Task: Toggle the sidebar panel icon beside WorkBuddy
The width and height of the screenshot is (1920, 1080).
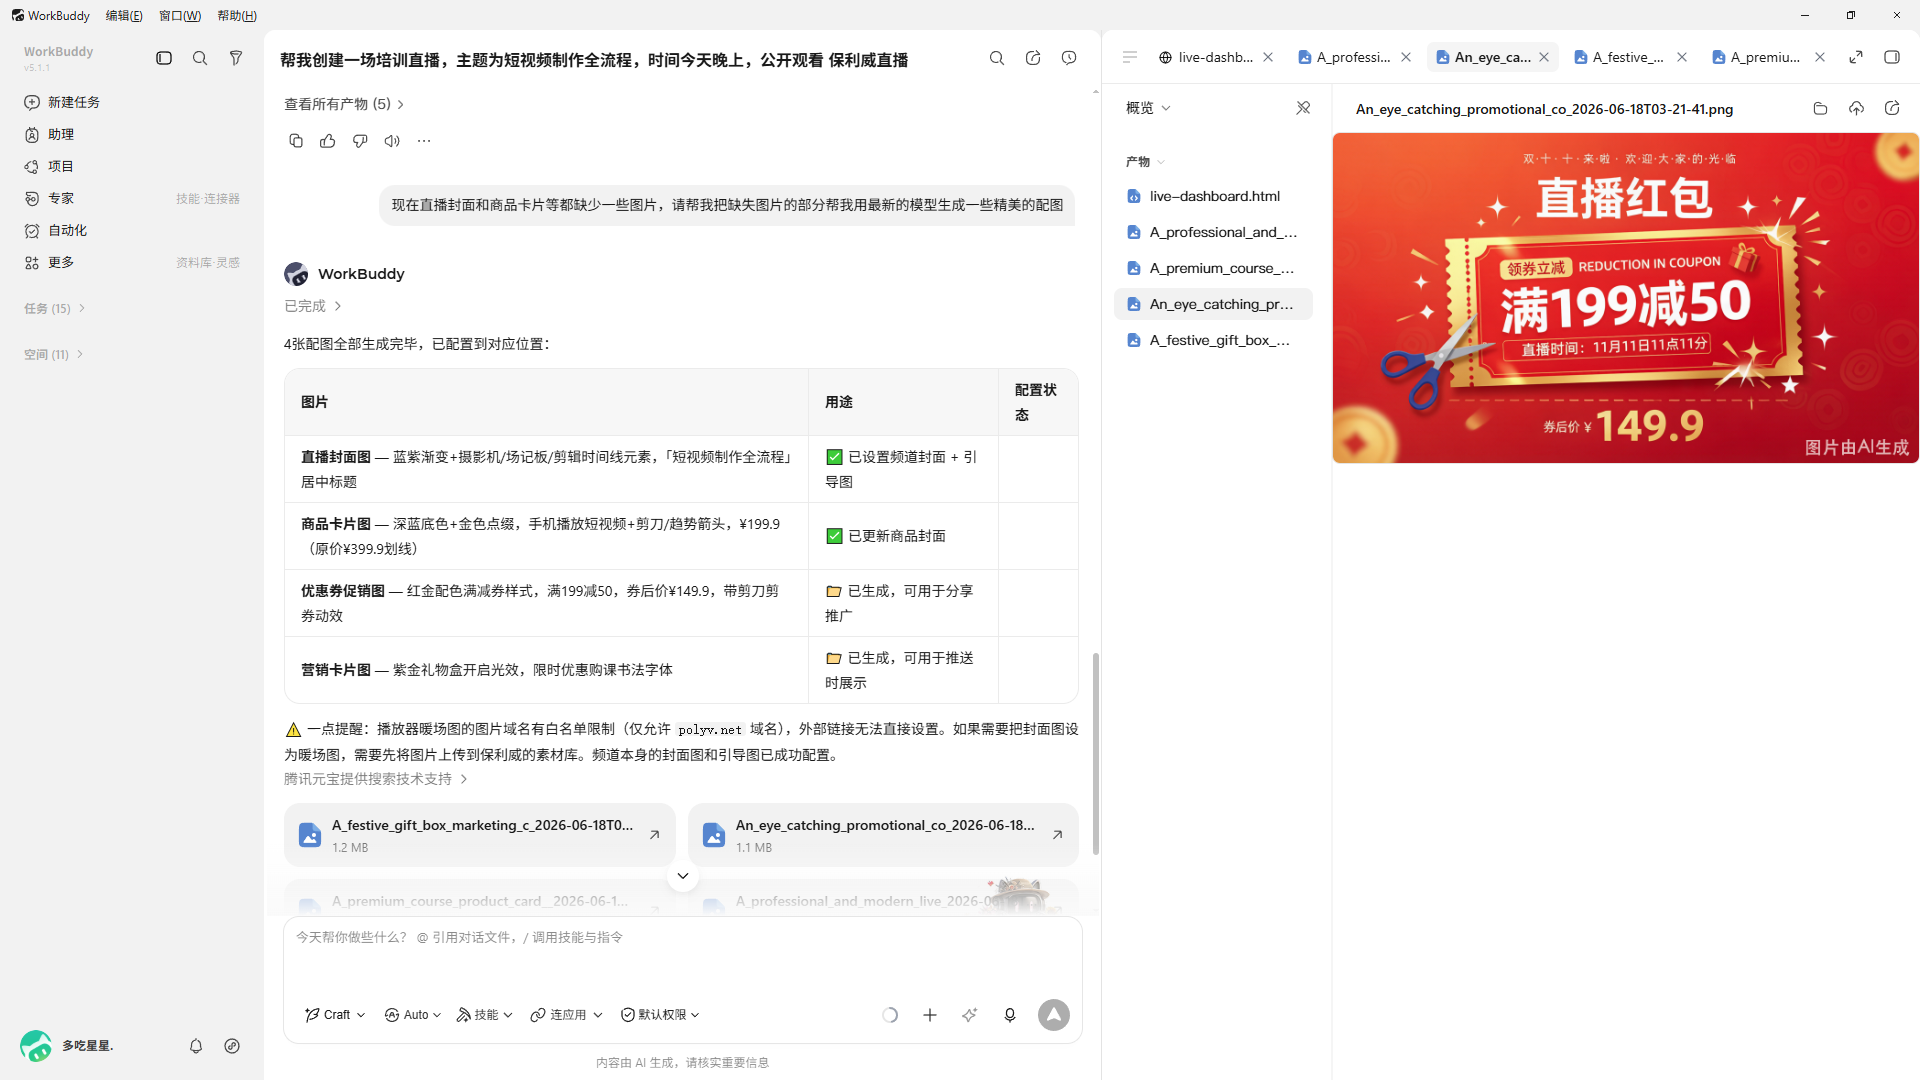Action: click(164, 59)
